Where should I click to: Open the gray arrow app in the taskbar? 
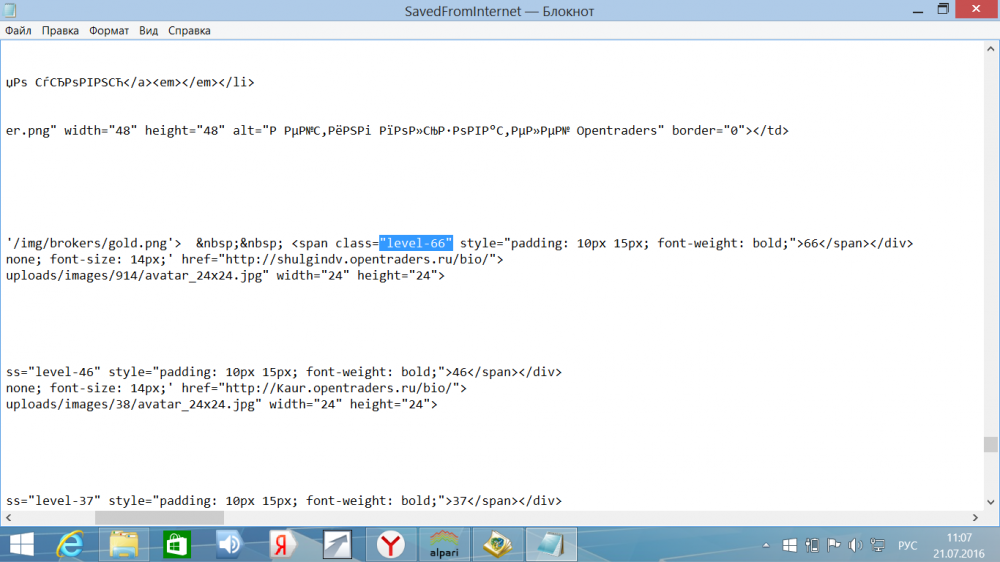337,545
